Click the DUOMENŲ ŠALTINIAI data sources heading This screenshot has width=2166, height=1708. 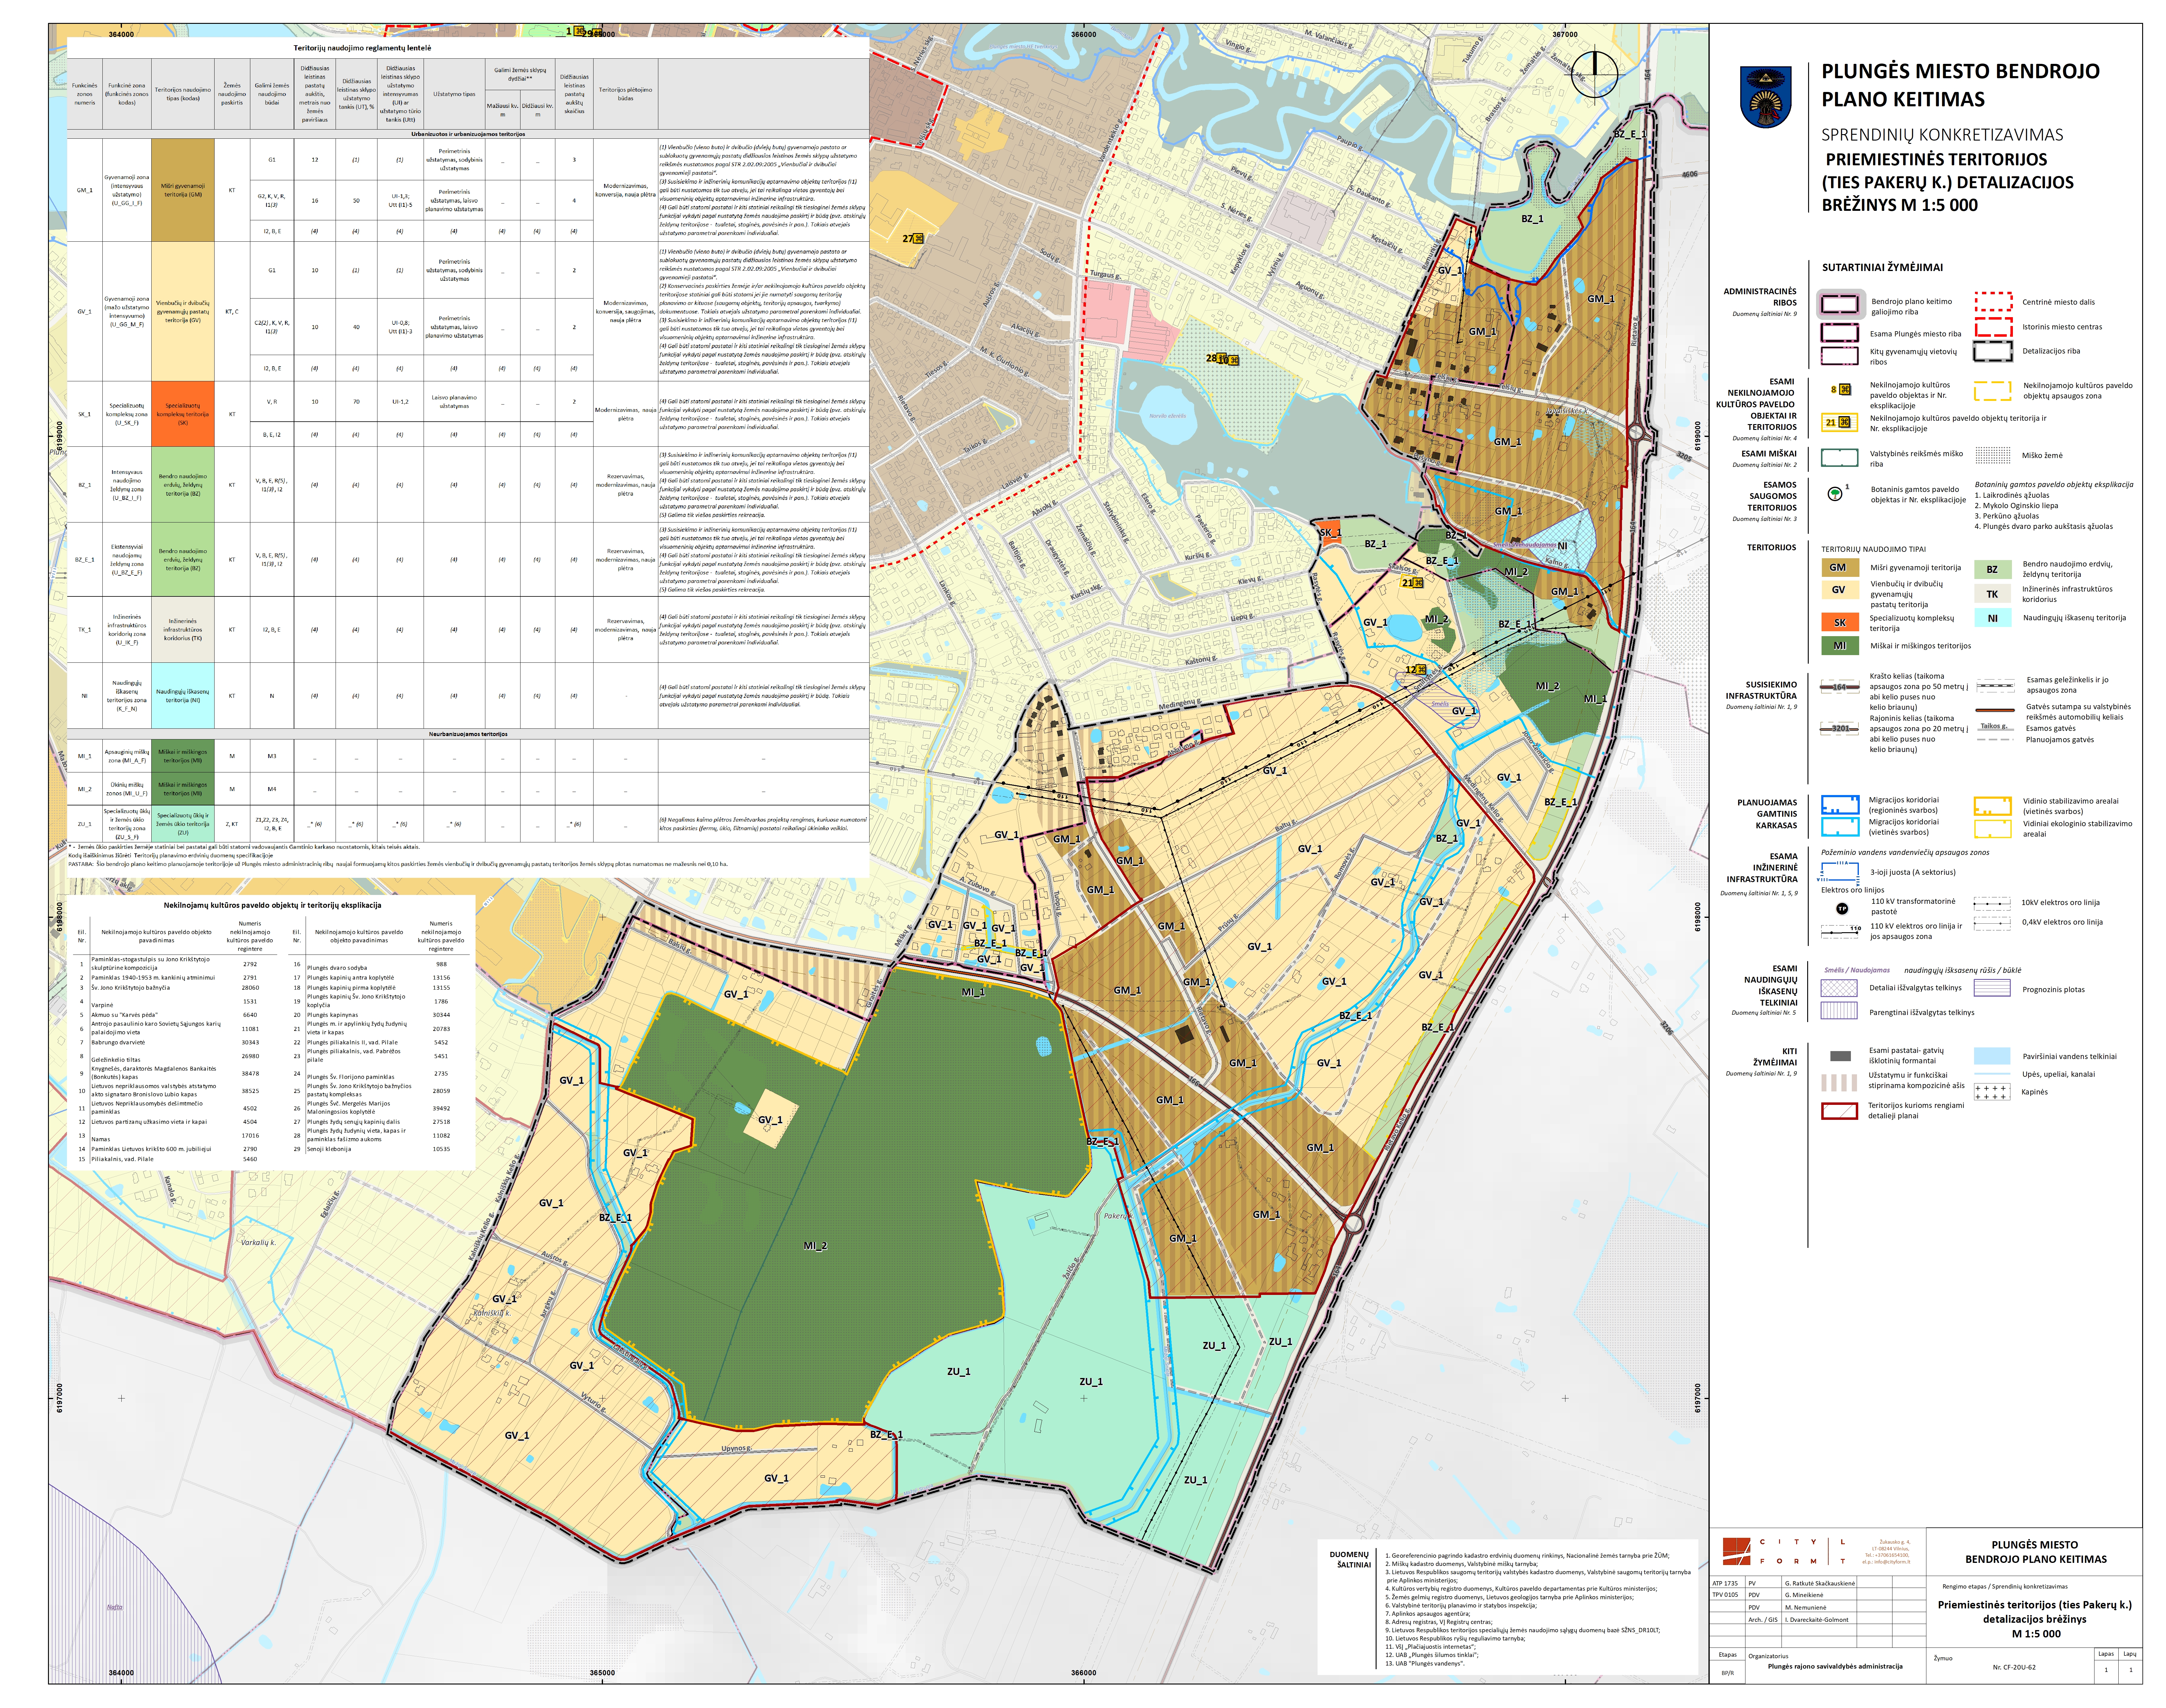1350,1560
